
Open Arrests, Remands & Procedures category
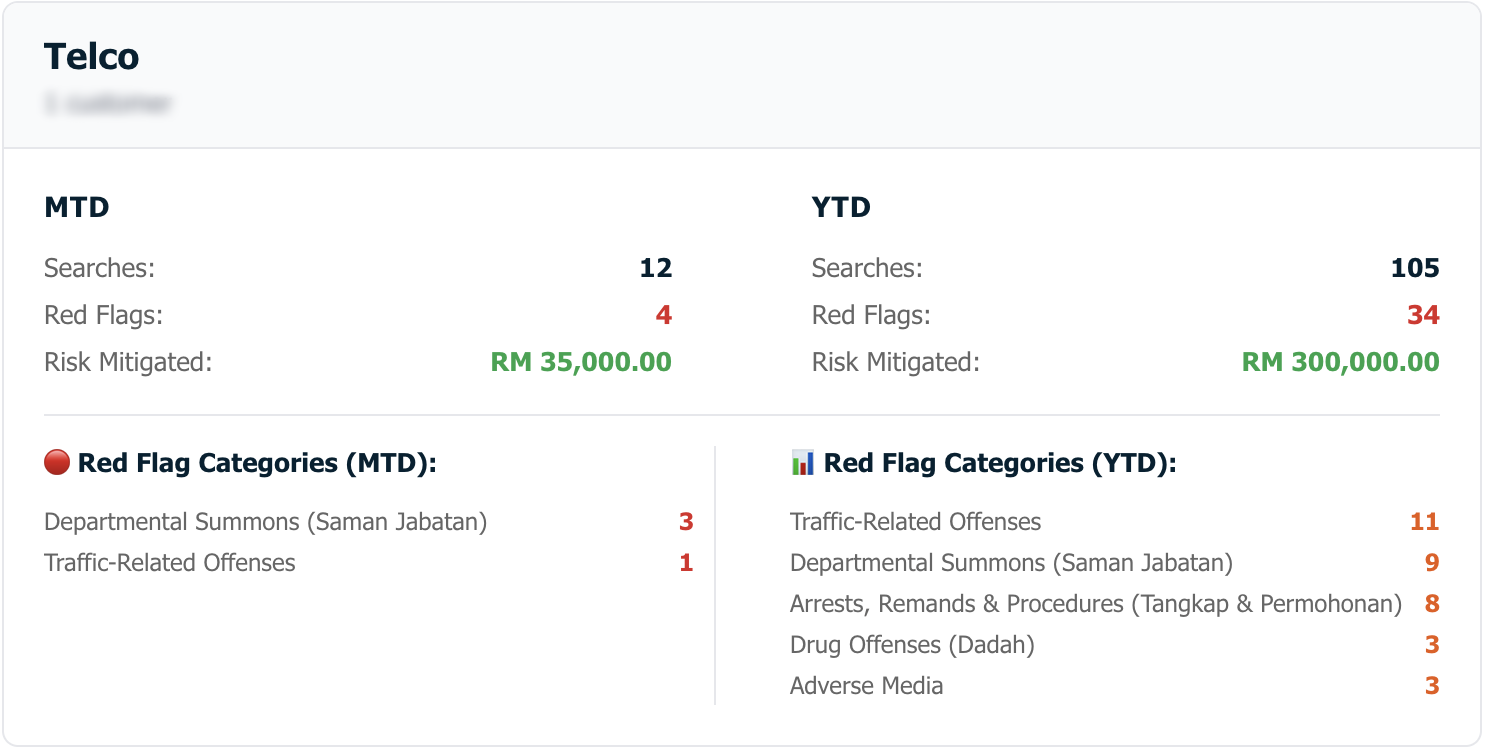(x=1115, y=604)
